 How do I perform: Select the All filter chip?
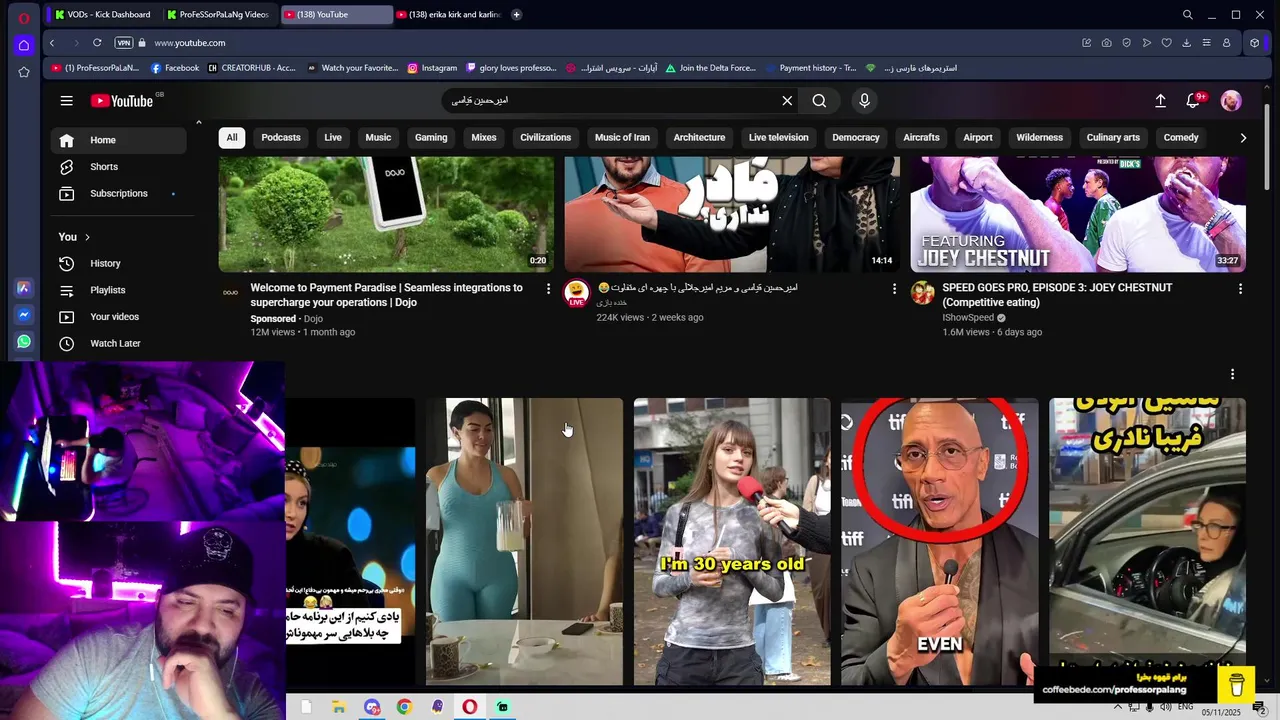232,138
